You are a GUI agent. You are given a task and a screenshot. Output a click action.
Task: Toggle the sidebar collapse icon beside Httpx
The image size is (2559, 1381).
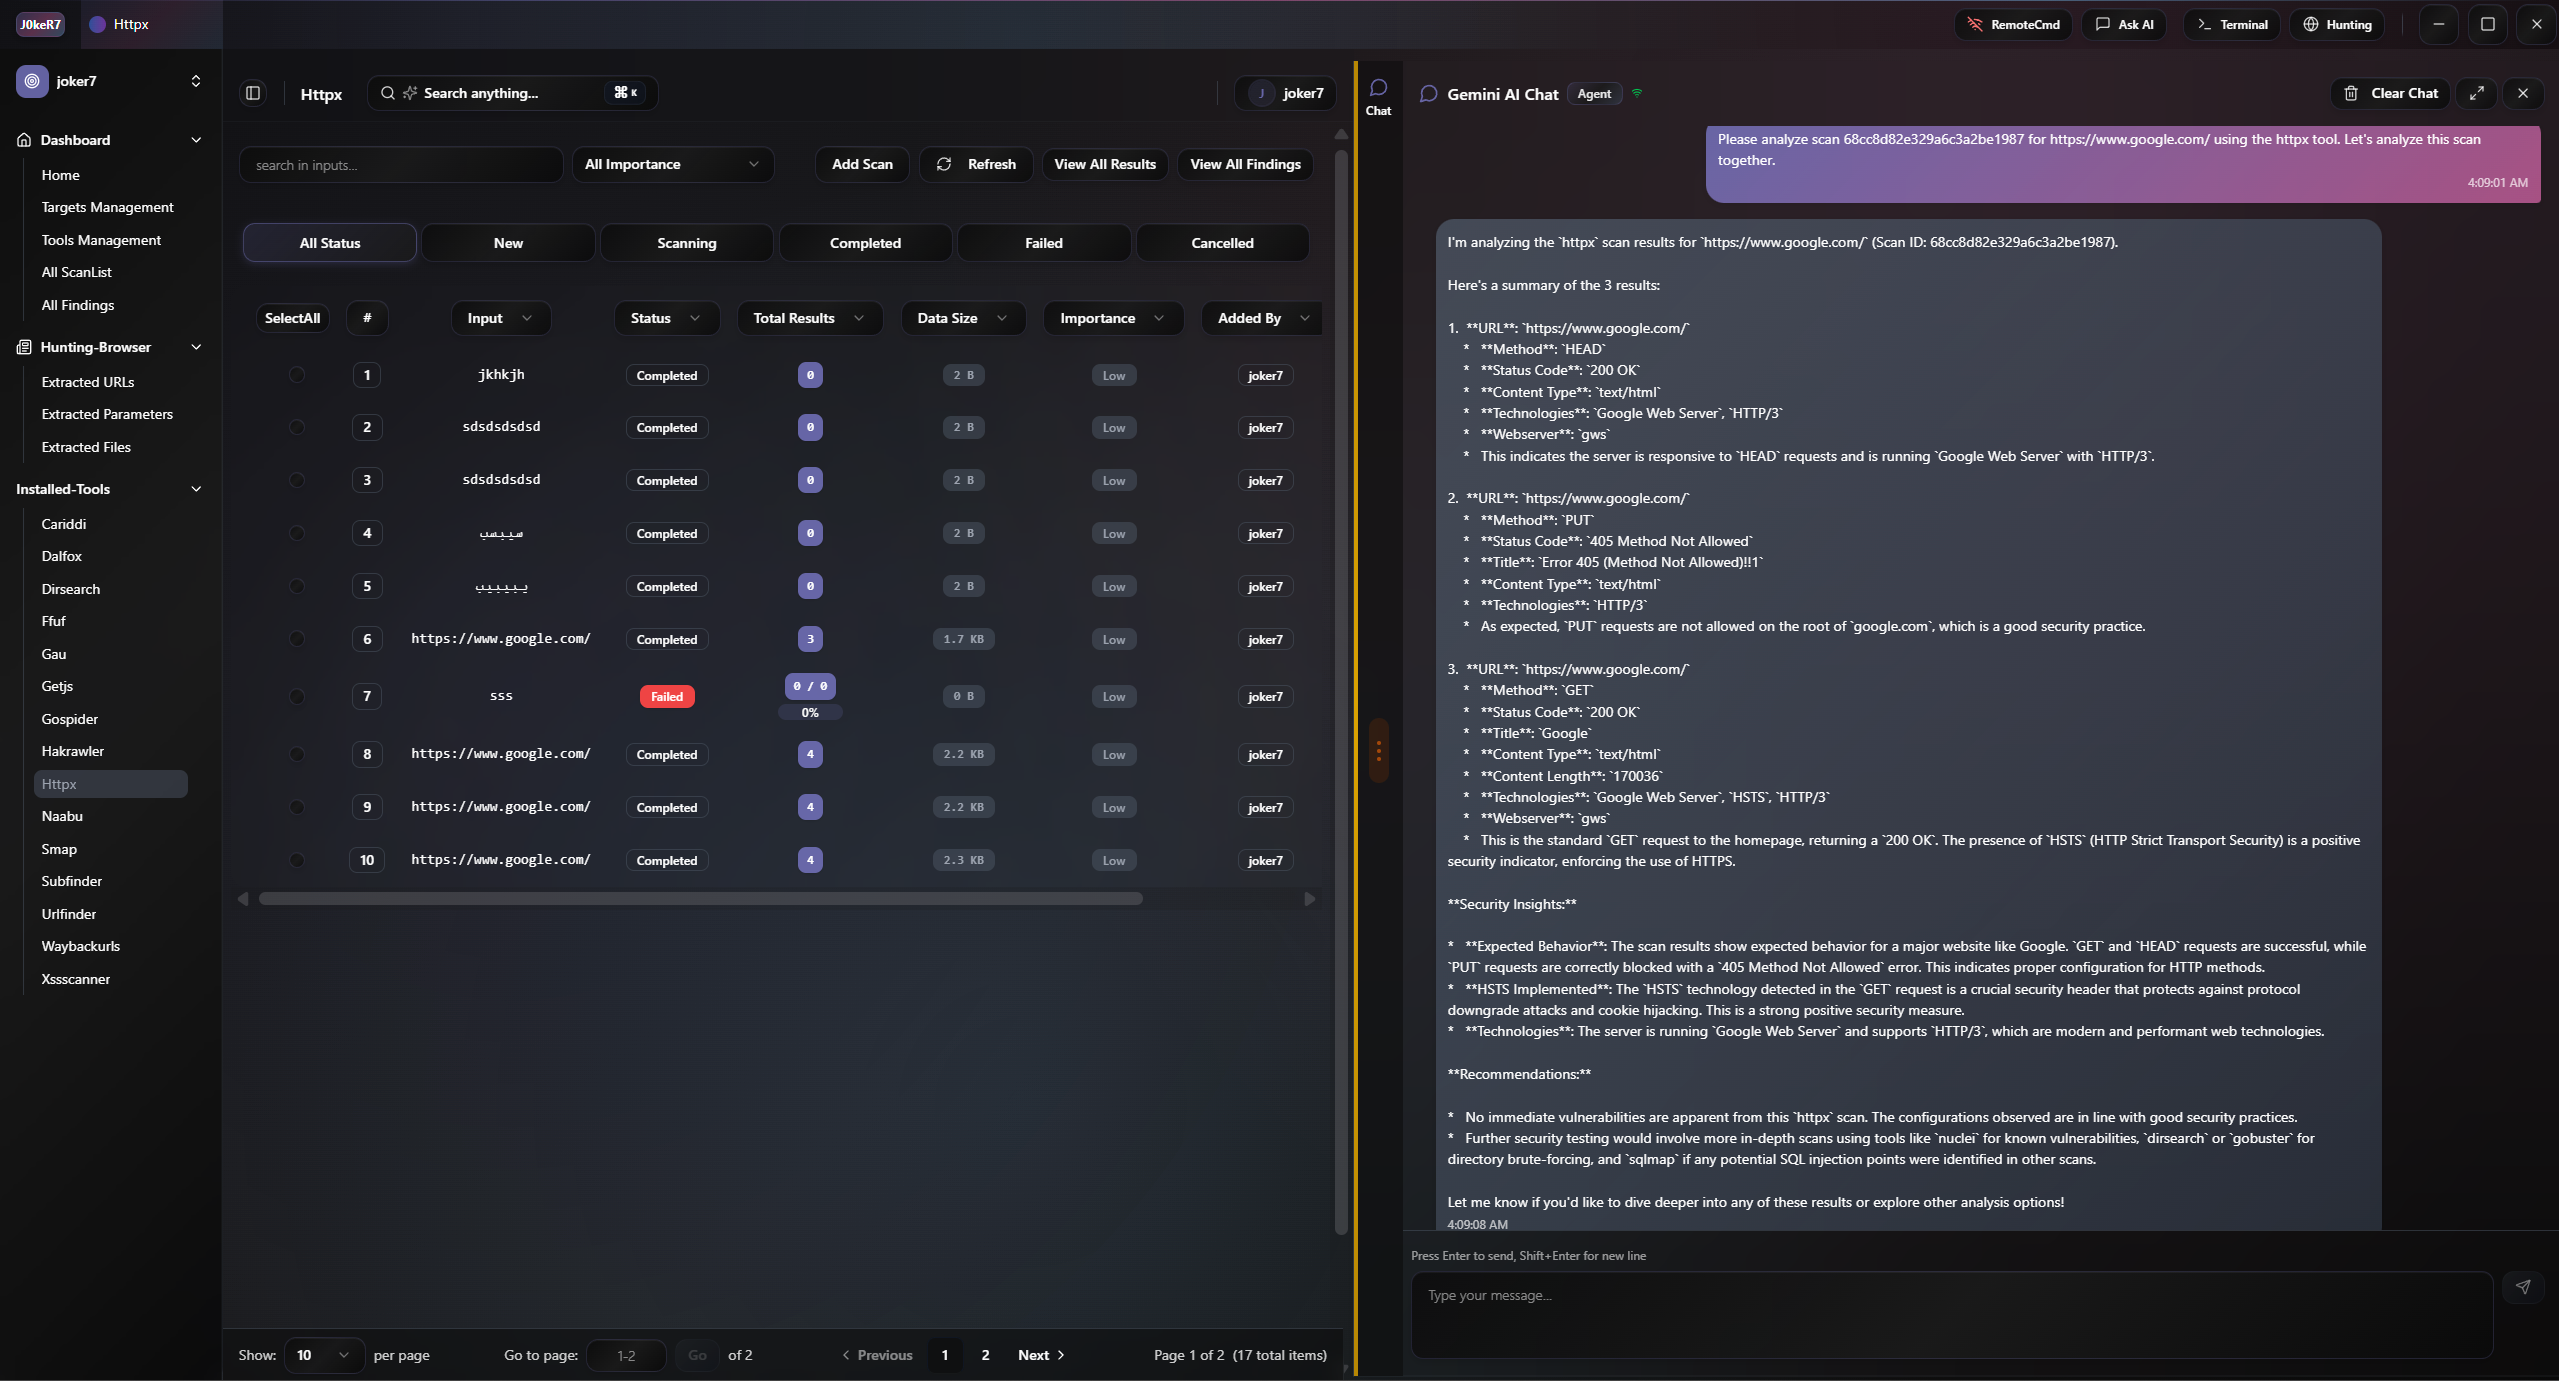point(251,93)
